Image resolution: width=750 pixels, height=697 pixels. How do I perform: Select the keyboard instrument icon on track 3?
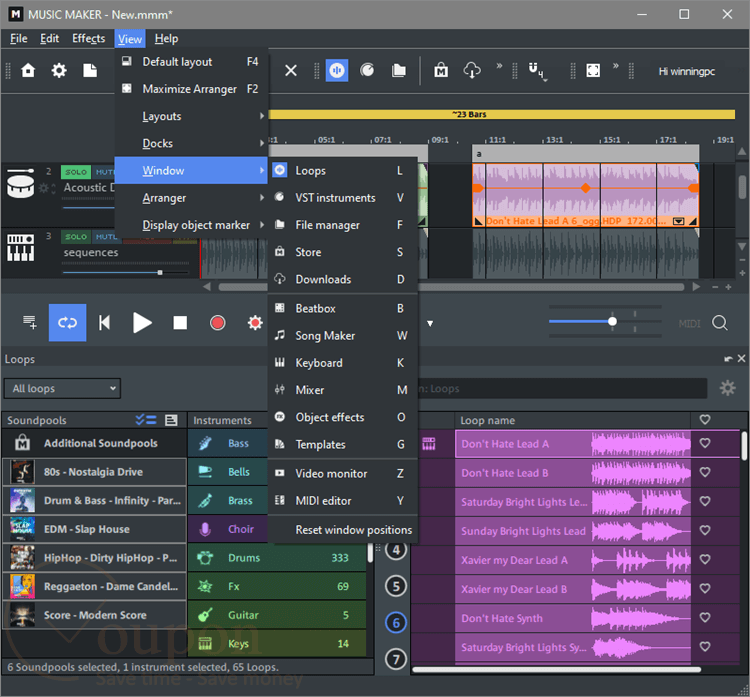[21, 247]
